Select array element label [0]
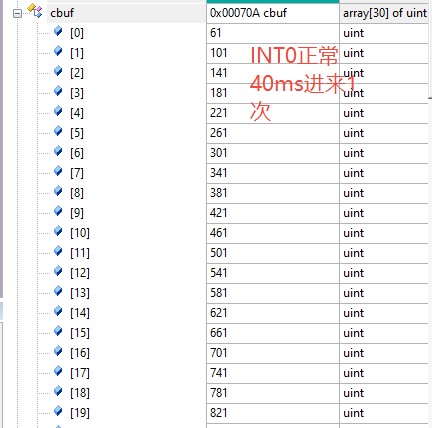The height and width of the screenshot is (428, 432). pyautogui.click(x=77, y=33)
